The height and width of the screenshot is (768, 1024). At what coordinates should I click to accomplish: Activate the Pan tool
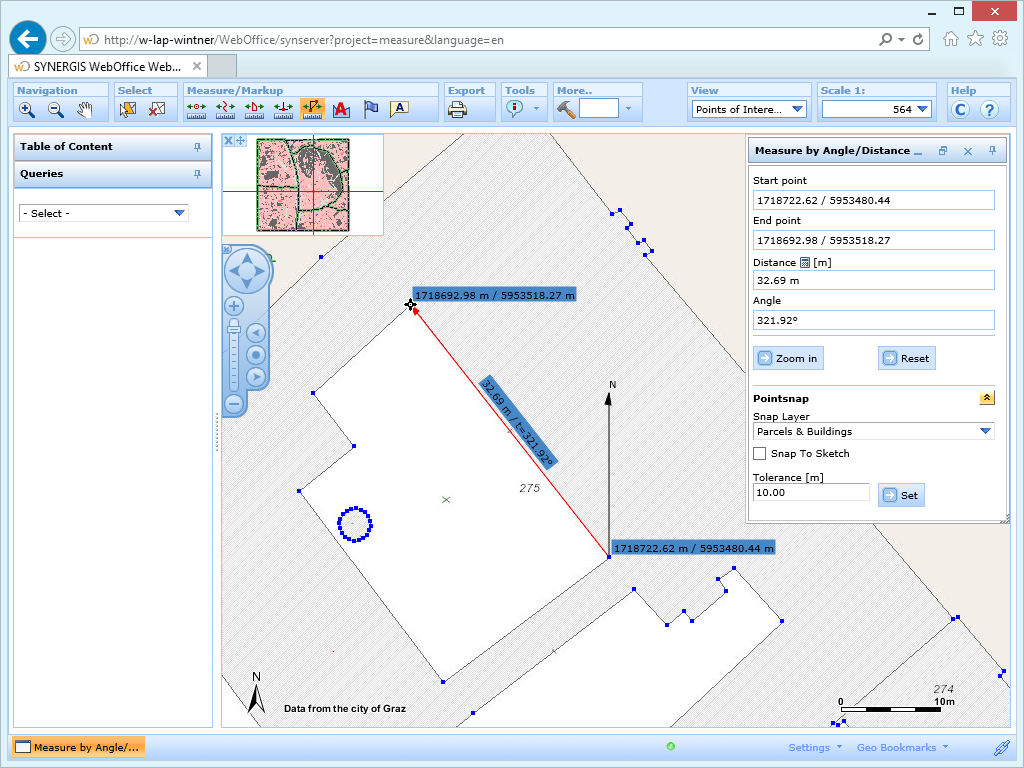pyautogui.click(x=85, y=110)
